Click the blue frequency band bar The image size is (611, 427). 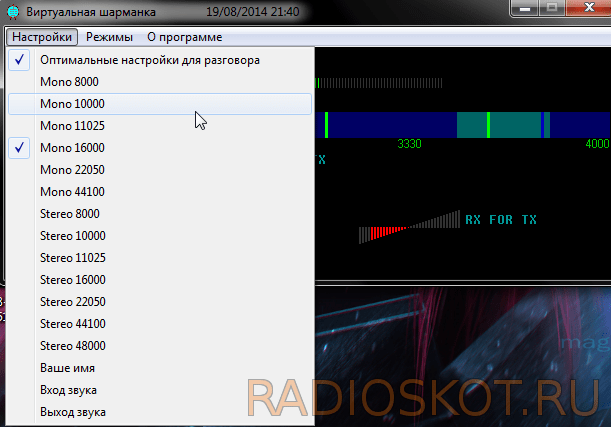pyautogui.click(x=463, y=125)
